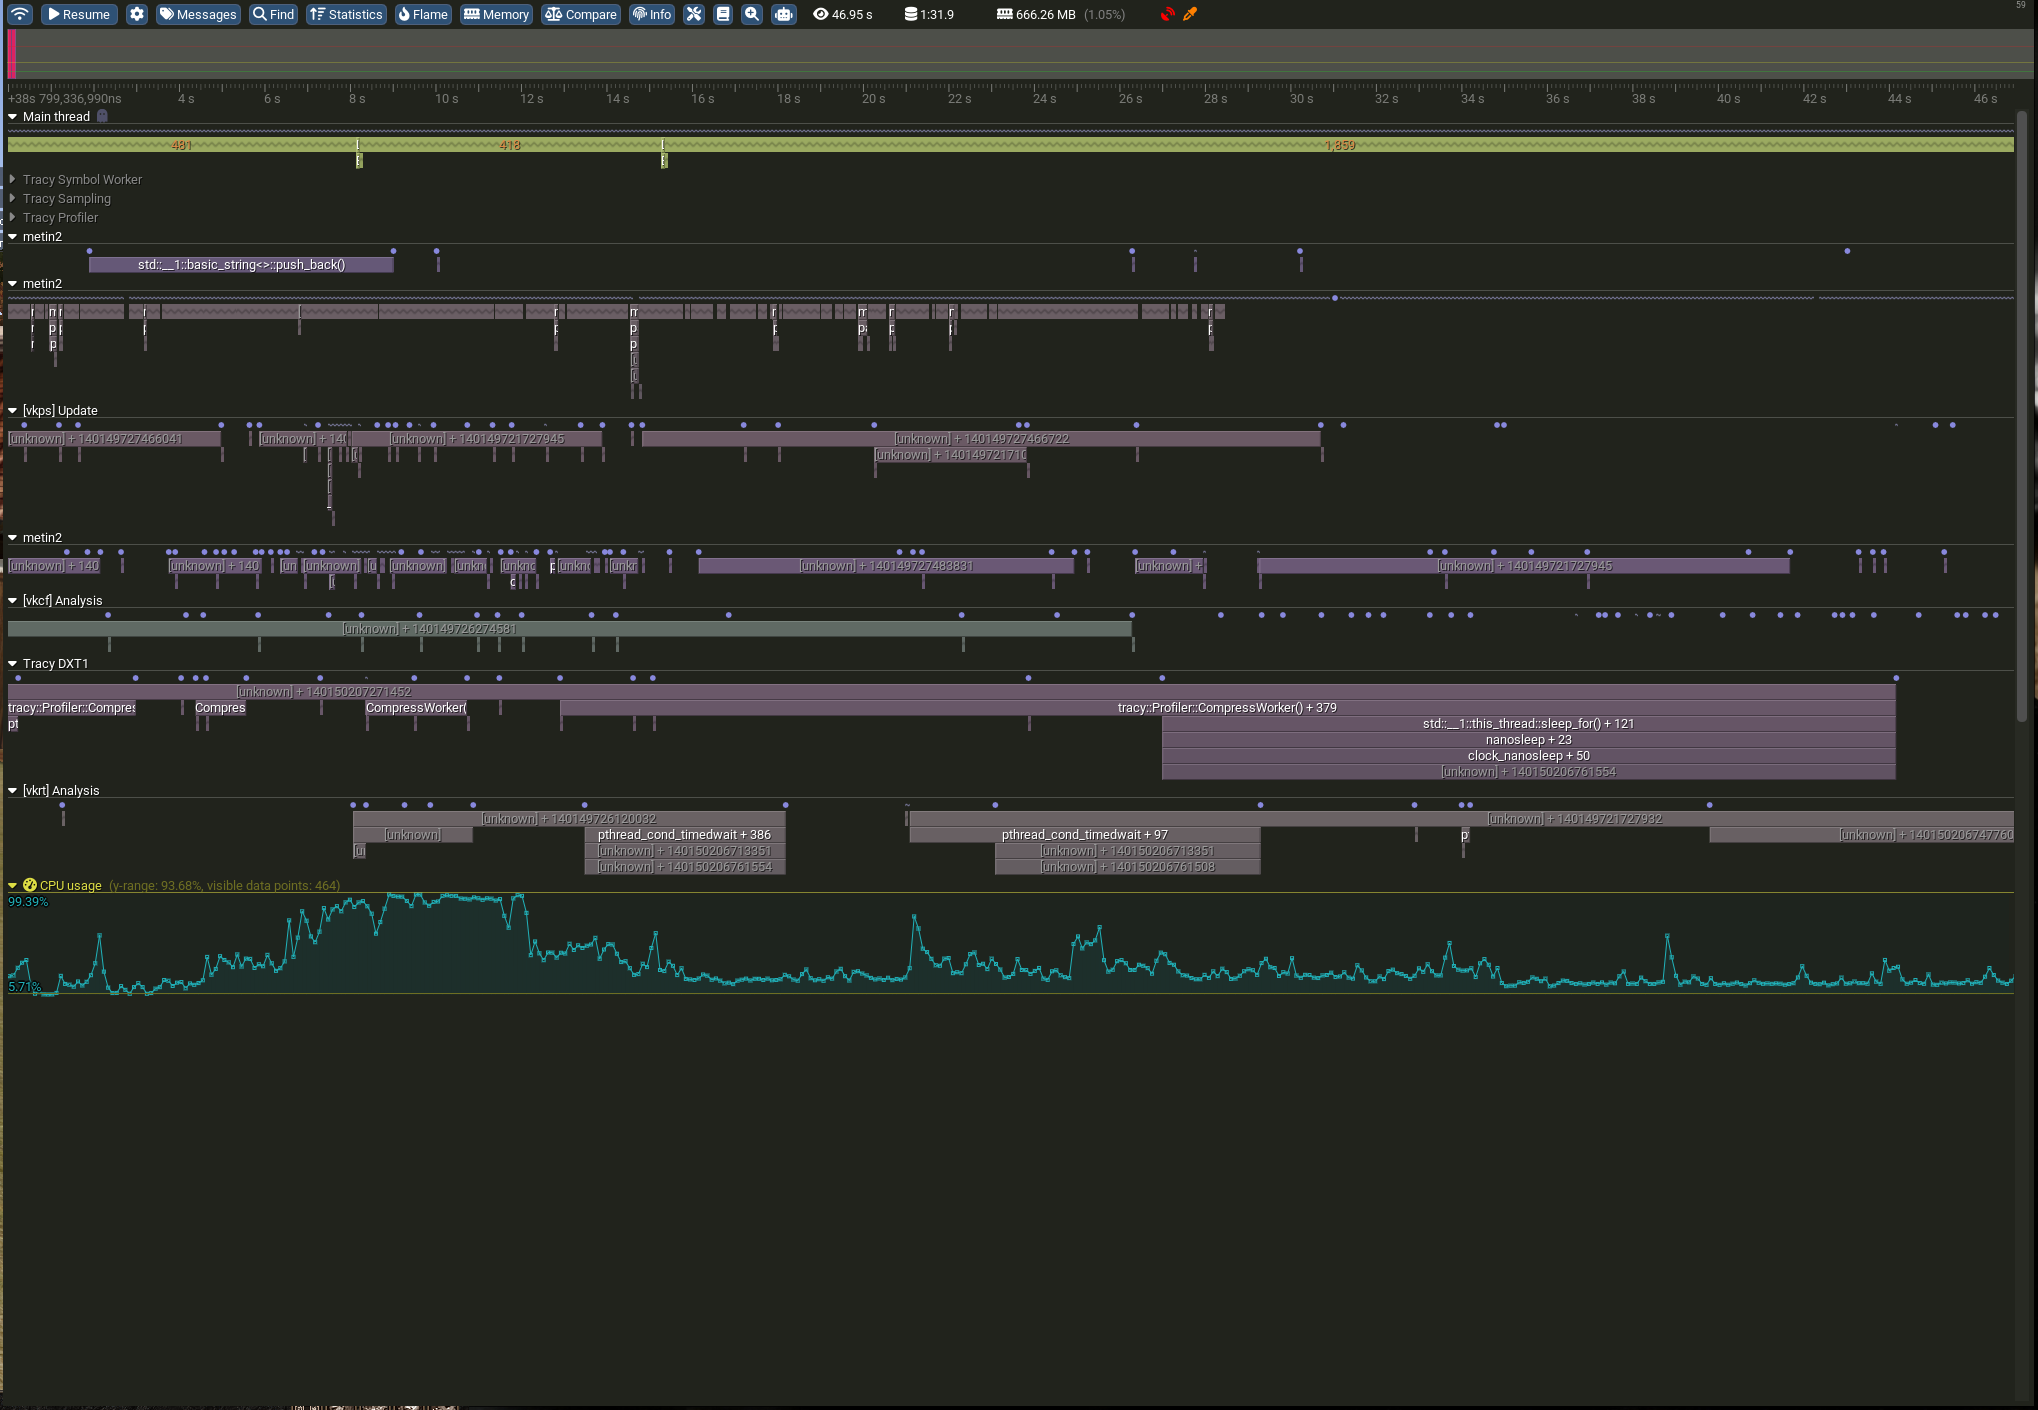Select the [unknown] + 140149726274581 zone
2038x1410 pixels.
pos(569,629)
